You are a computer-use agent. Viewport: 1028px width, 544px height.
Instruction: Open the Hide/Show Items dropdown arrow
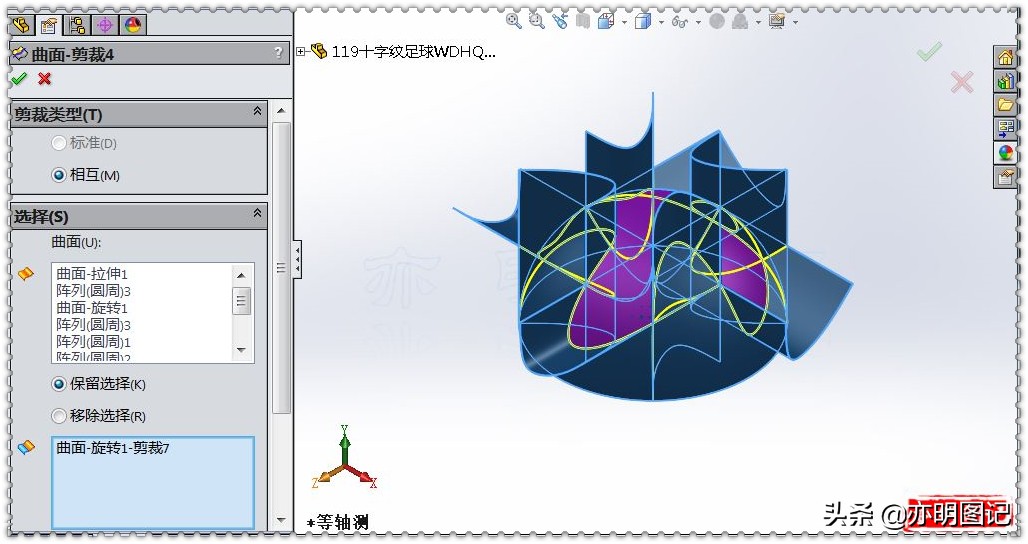pos(698,22)
